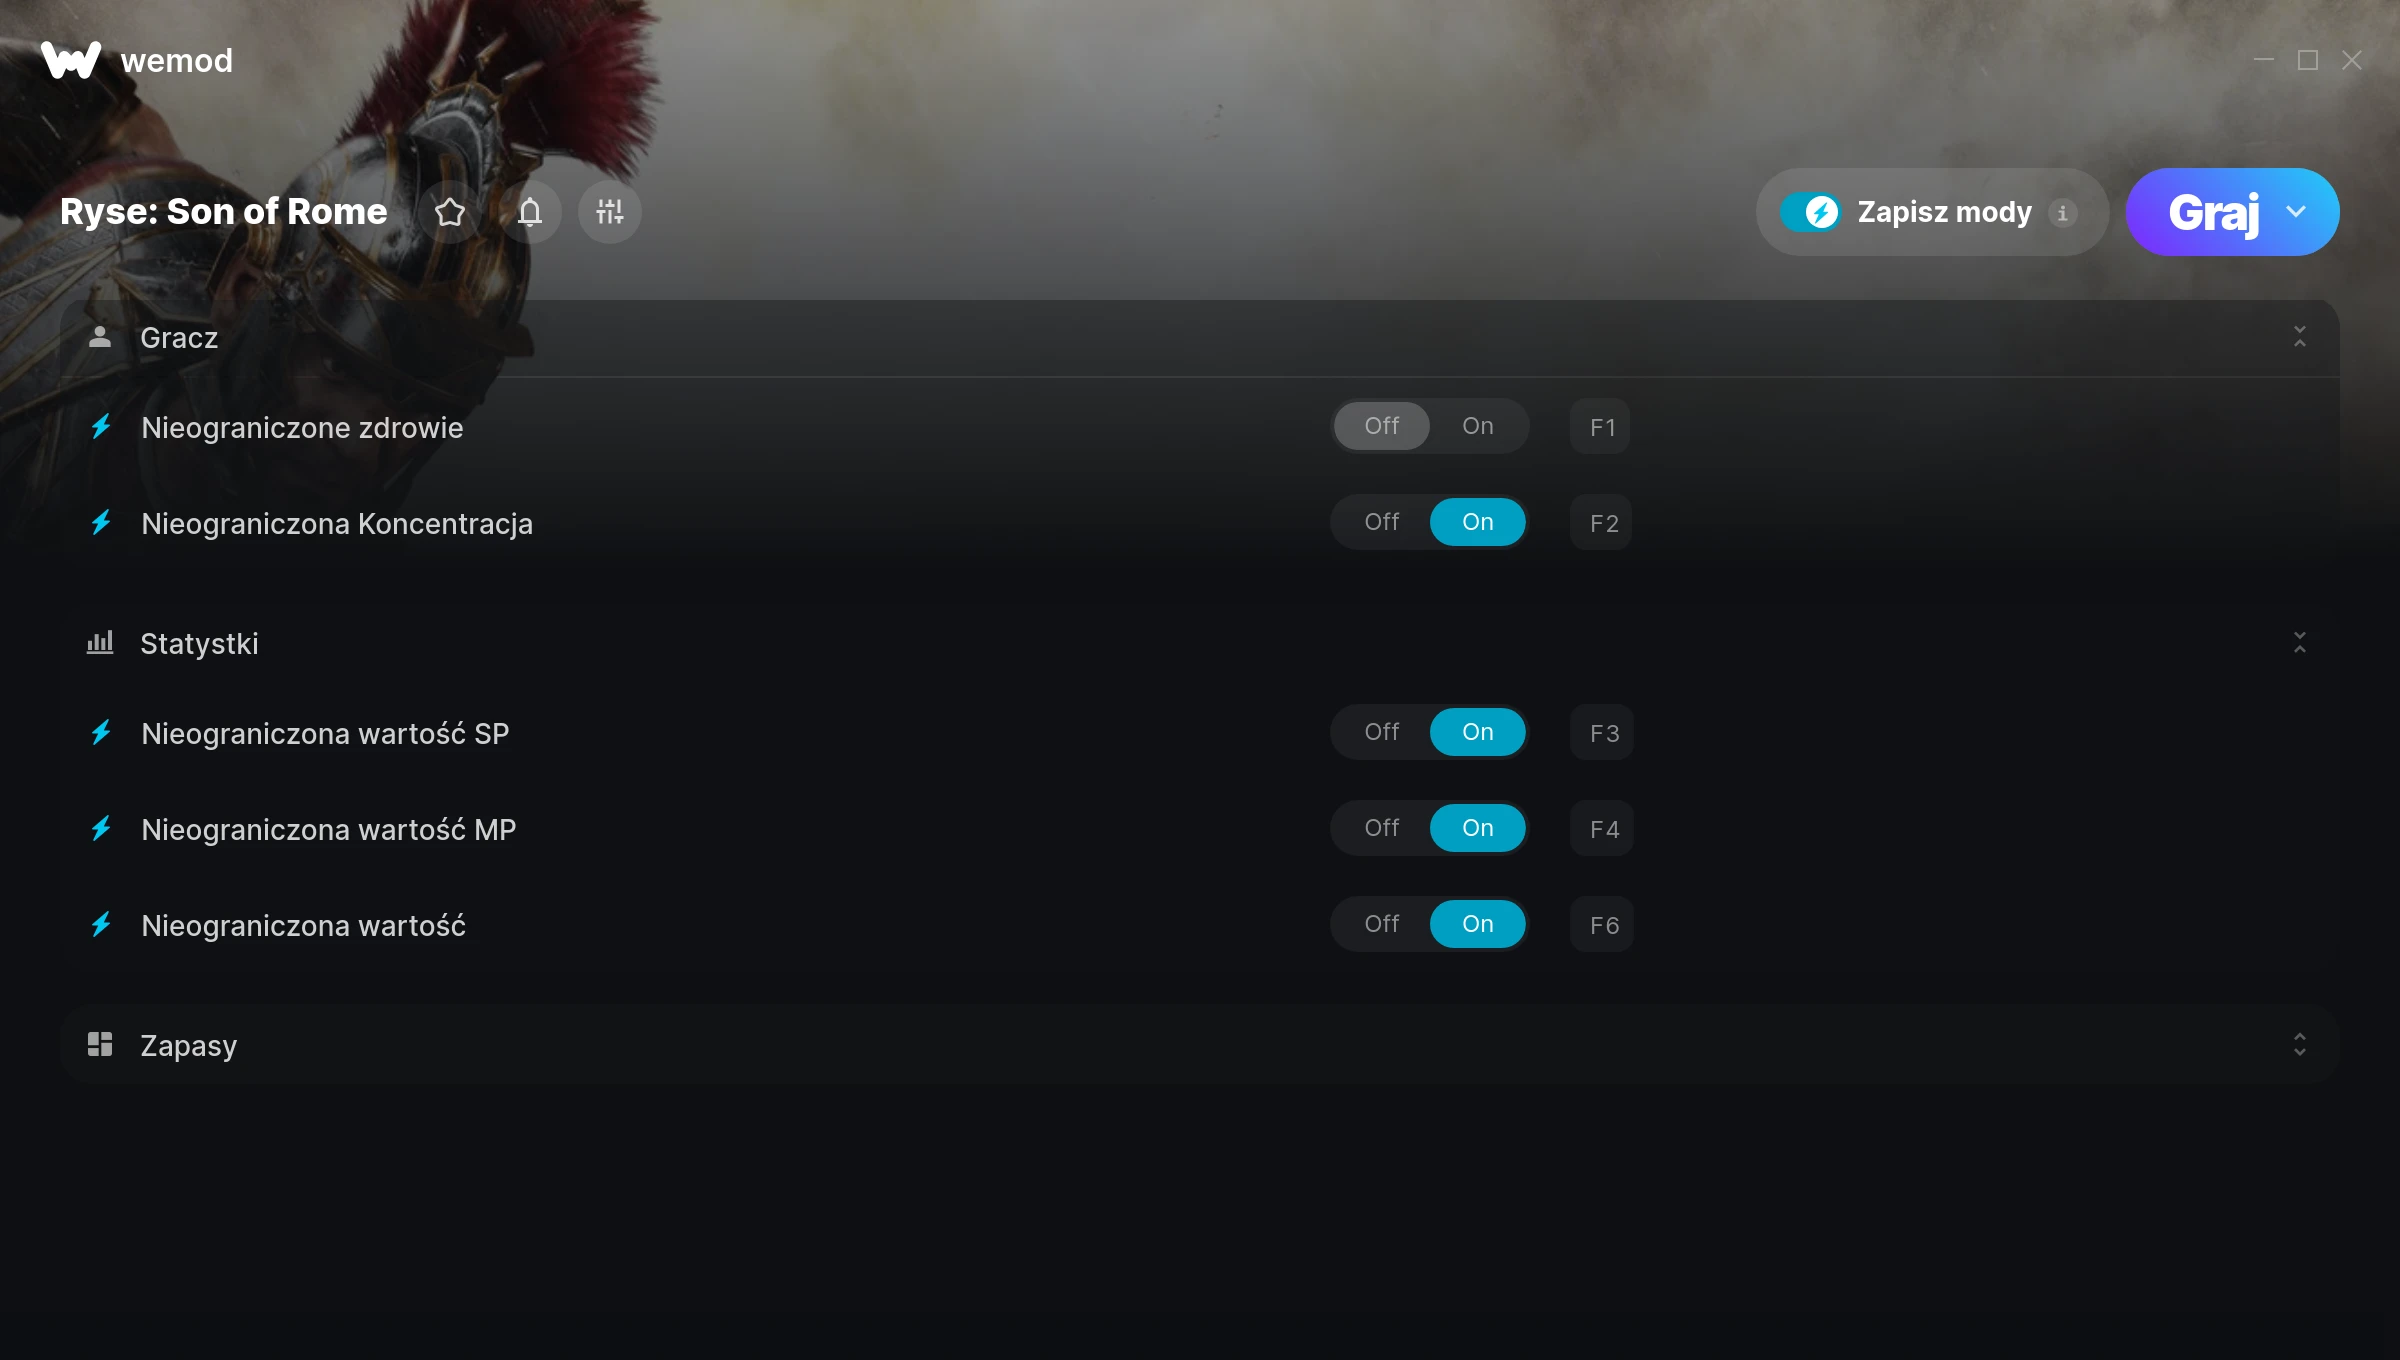The height and width of the screenshot is (1360, 2400).
Task: Turn Off Nieograniczona wartość SP
Action: point(1382,732)
